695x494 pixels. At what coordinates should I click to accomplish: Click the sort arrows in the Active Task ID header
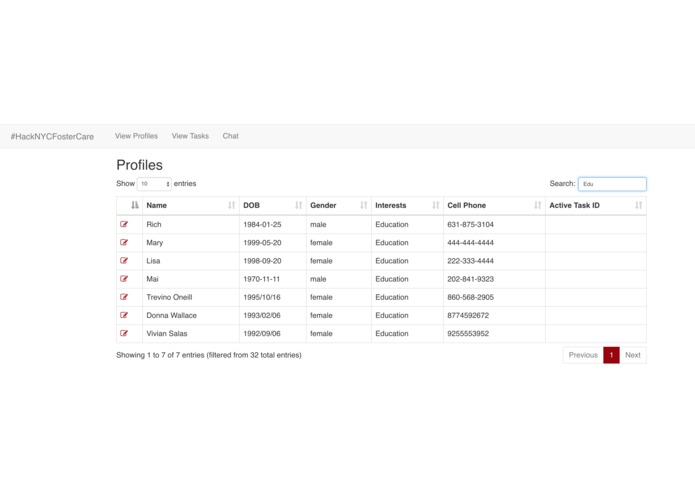tap(638, 205)
